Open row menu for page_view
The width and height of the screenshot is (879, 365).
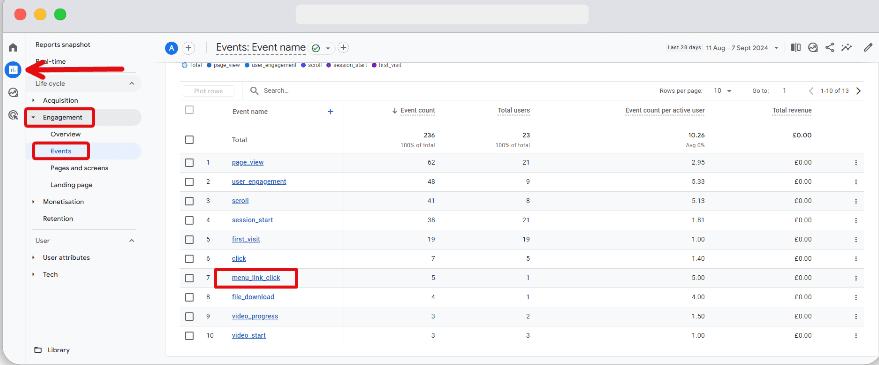[855, 163]
